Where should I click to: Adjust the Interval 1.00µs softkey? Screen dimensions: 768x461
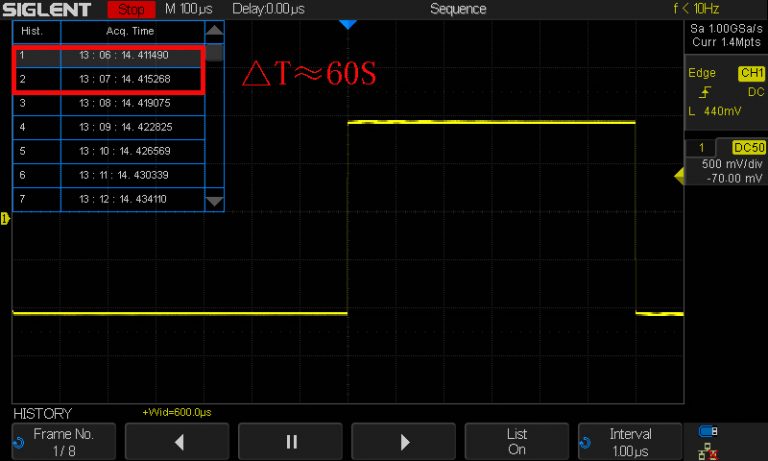point(630,441)
